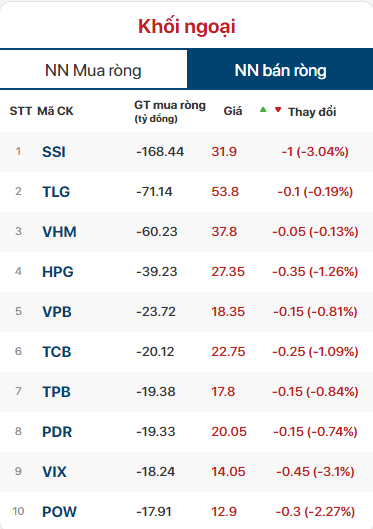Screen dimensions: 373x529
Task: Click PDR stock symbol
Action: click(57, 432)
